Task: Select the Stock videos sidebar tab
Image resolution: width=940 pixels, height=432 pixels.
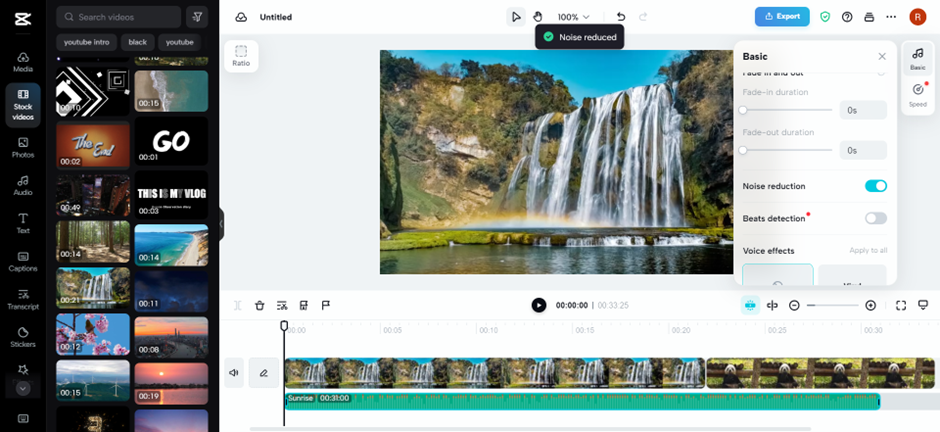Action: pyautogui.click(x=23, y=105)
